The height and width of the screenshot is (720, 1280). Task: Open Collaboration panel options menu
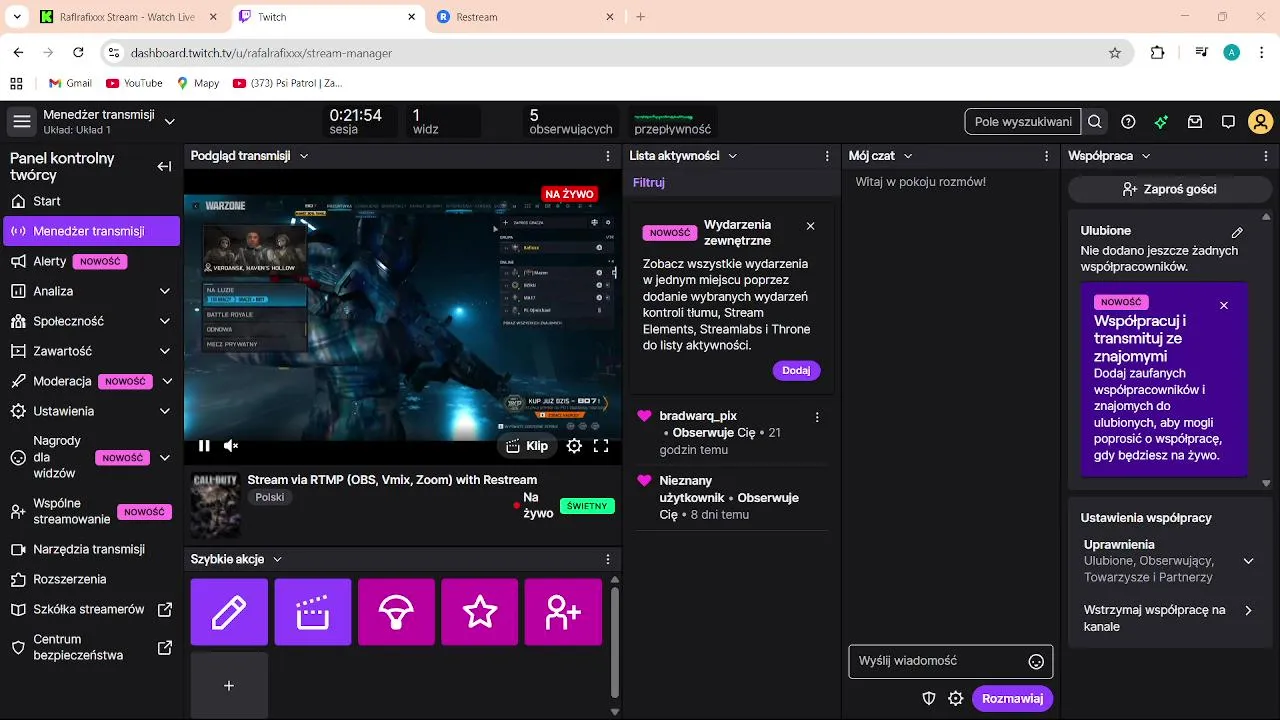(x=1266, y=156)
